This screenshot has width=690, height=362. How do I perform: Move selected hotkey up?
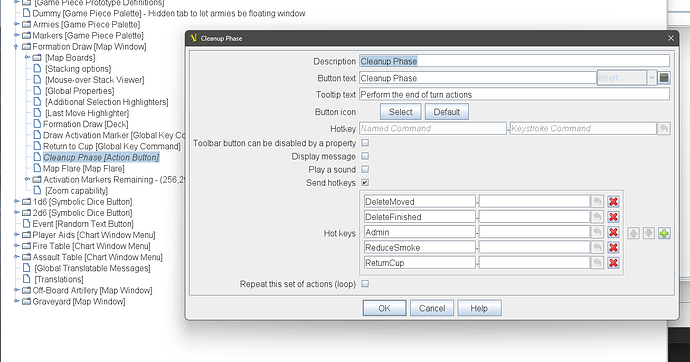click(x=633, y=233)
